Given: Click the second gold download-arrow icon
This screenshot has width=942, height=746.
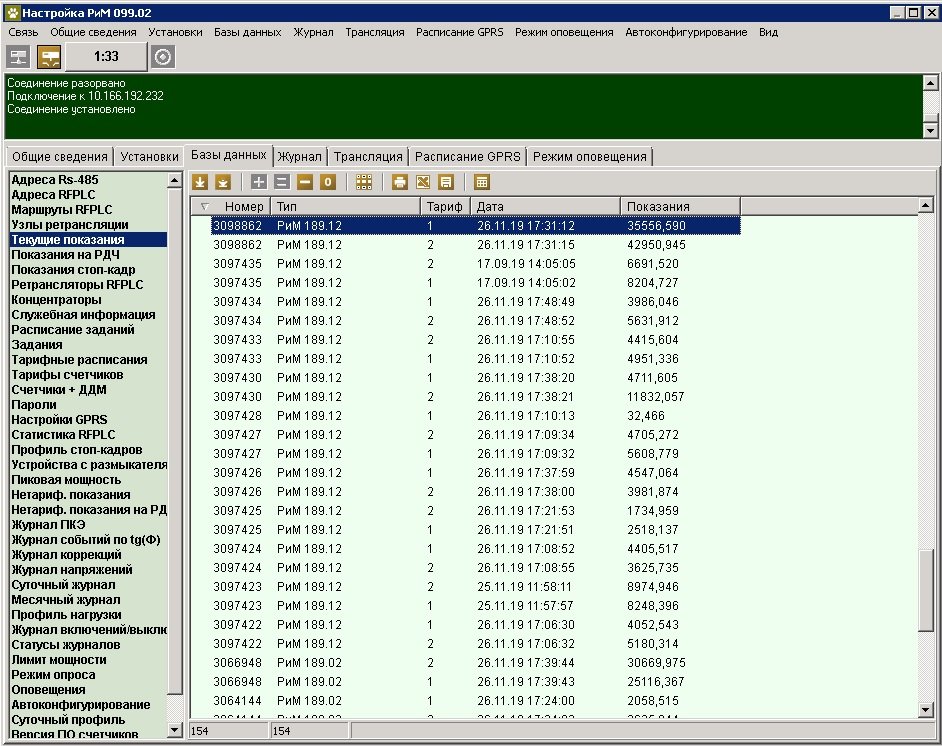Looking at the screenshot, I should point(223,182).
